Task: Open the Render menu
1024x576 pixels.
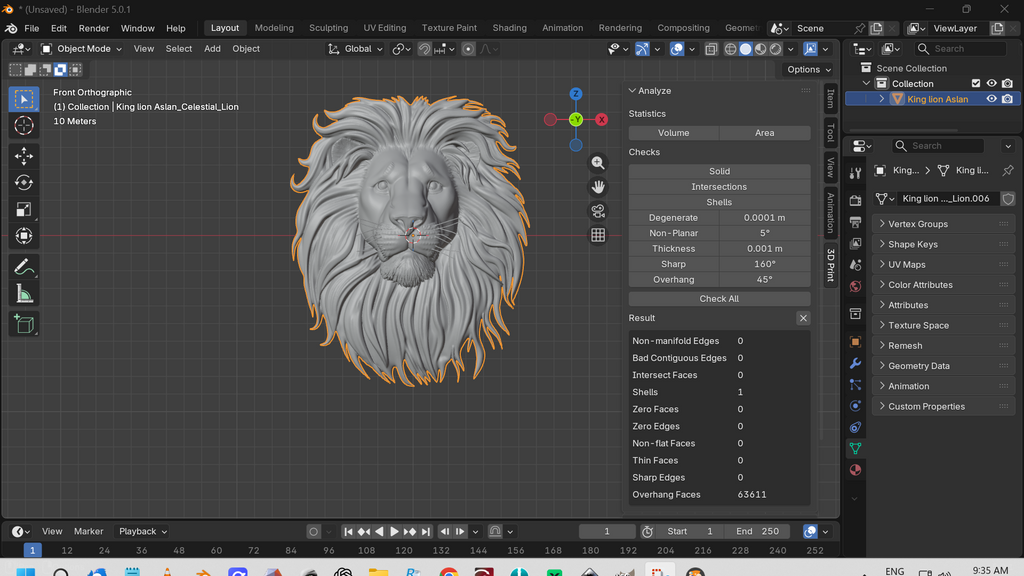Action: (93, 28)
